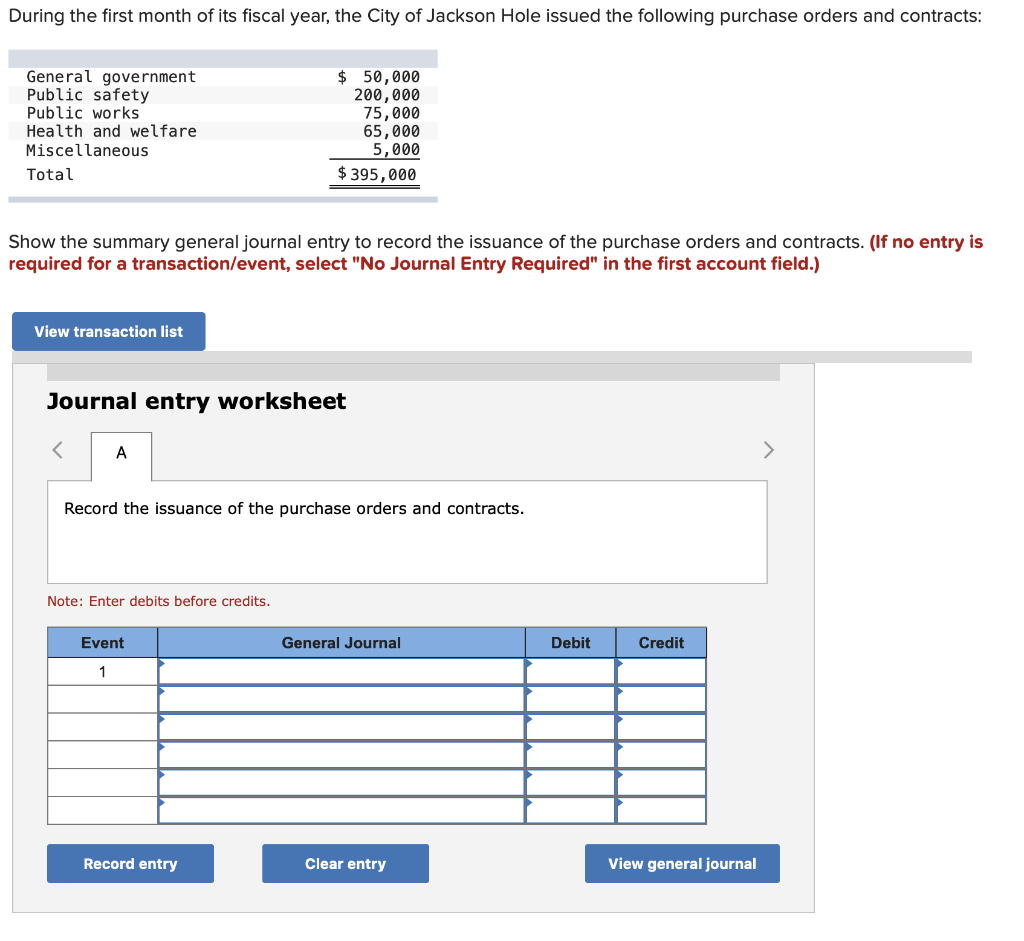Click the third row Debit field
Viewport: 1024px width, 941px height.
click(571, 727)
